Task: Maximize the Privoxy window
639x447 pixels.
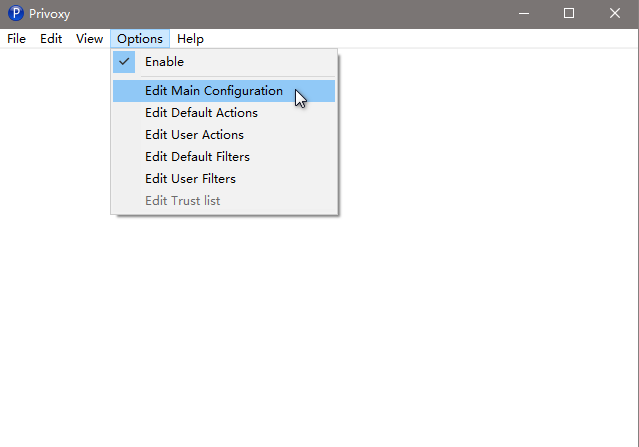Action: pos(569,13)
